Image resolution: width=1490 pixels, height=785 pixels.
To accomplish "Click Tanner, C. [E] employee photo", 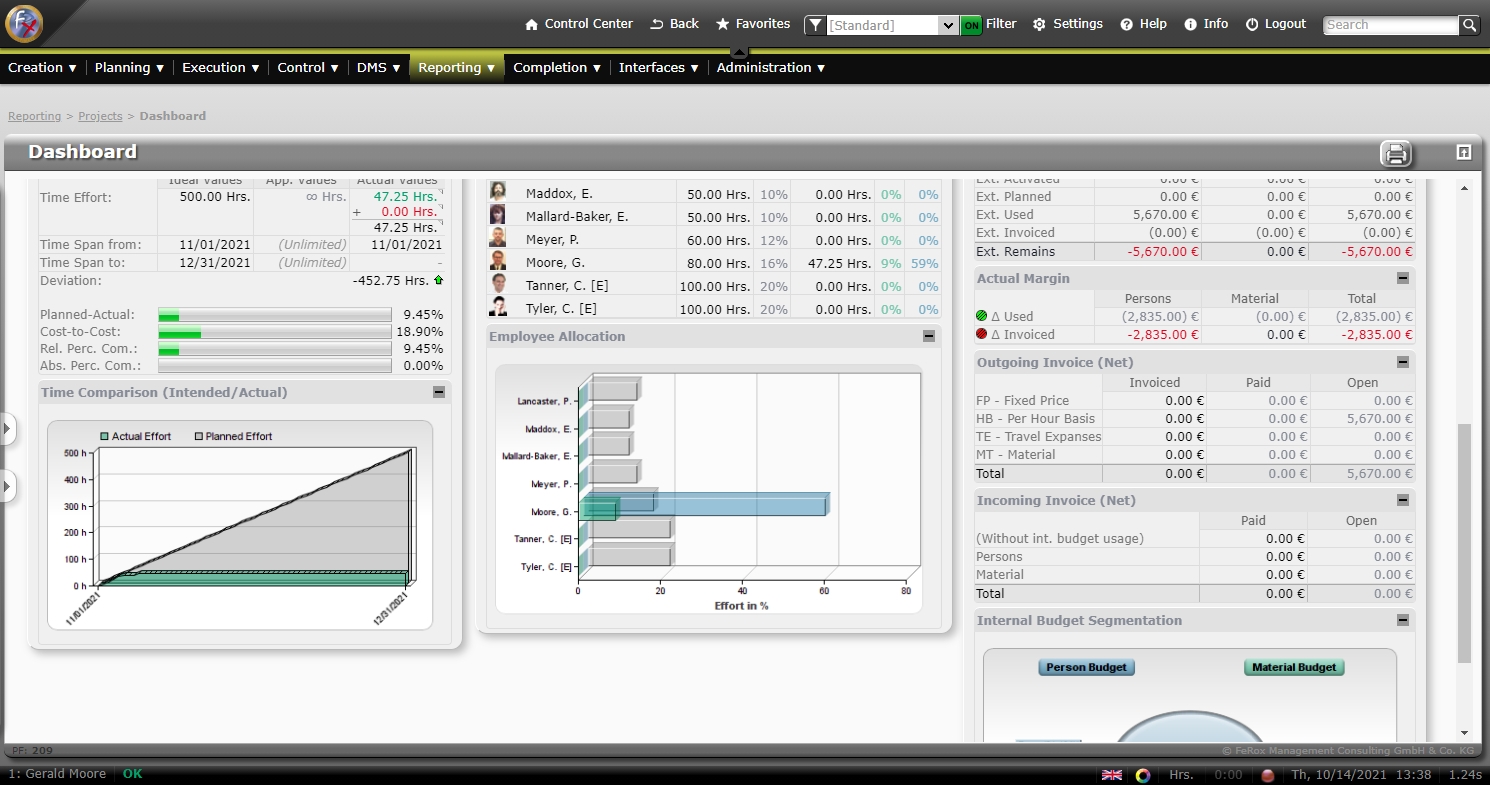I will [497, 284].
